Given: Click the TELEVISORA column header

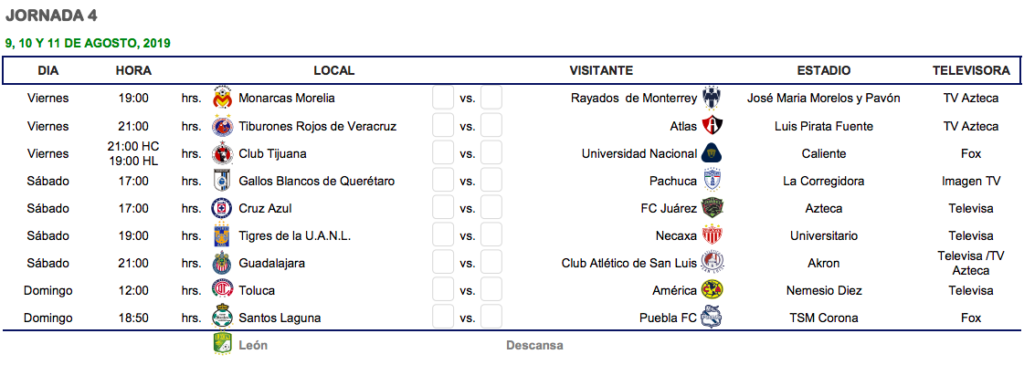Looking at the screenshot, I should [x=971, y=71].
